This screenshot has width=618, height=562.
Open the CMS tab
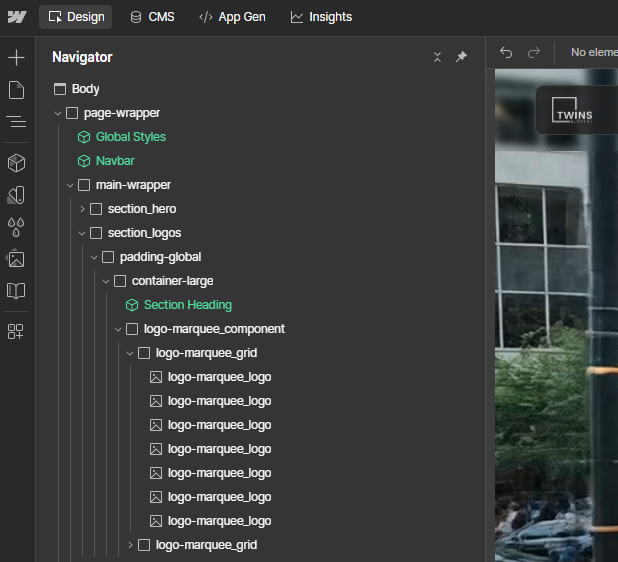click(152, 17)
